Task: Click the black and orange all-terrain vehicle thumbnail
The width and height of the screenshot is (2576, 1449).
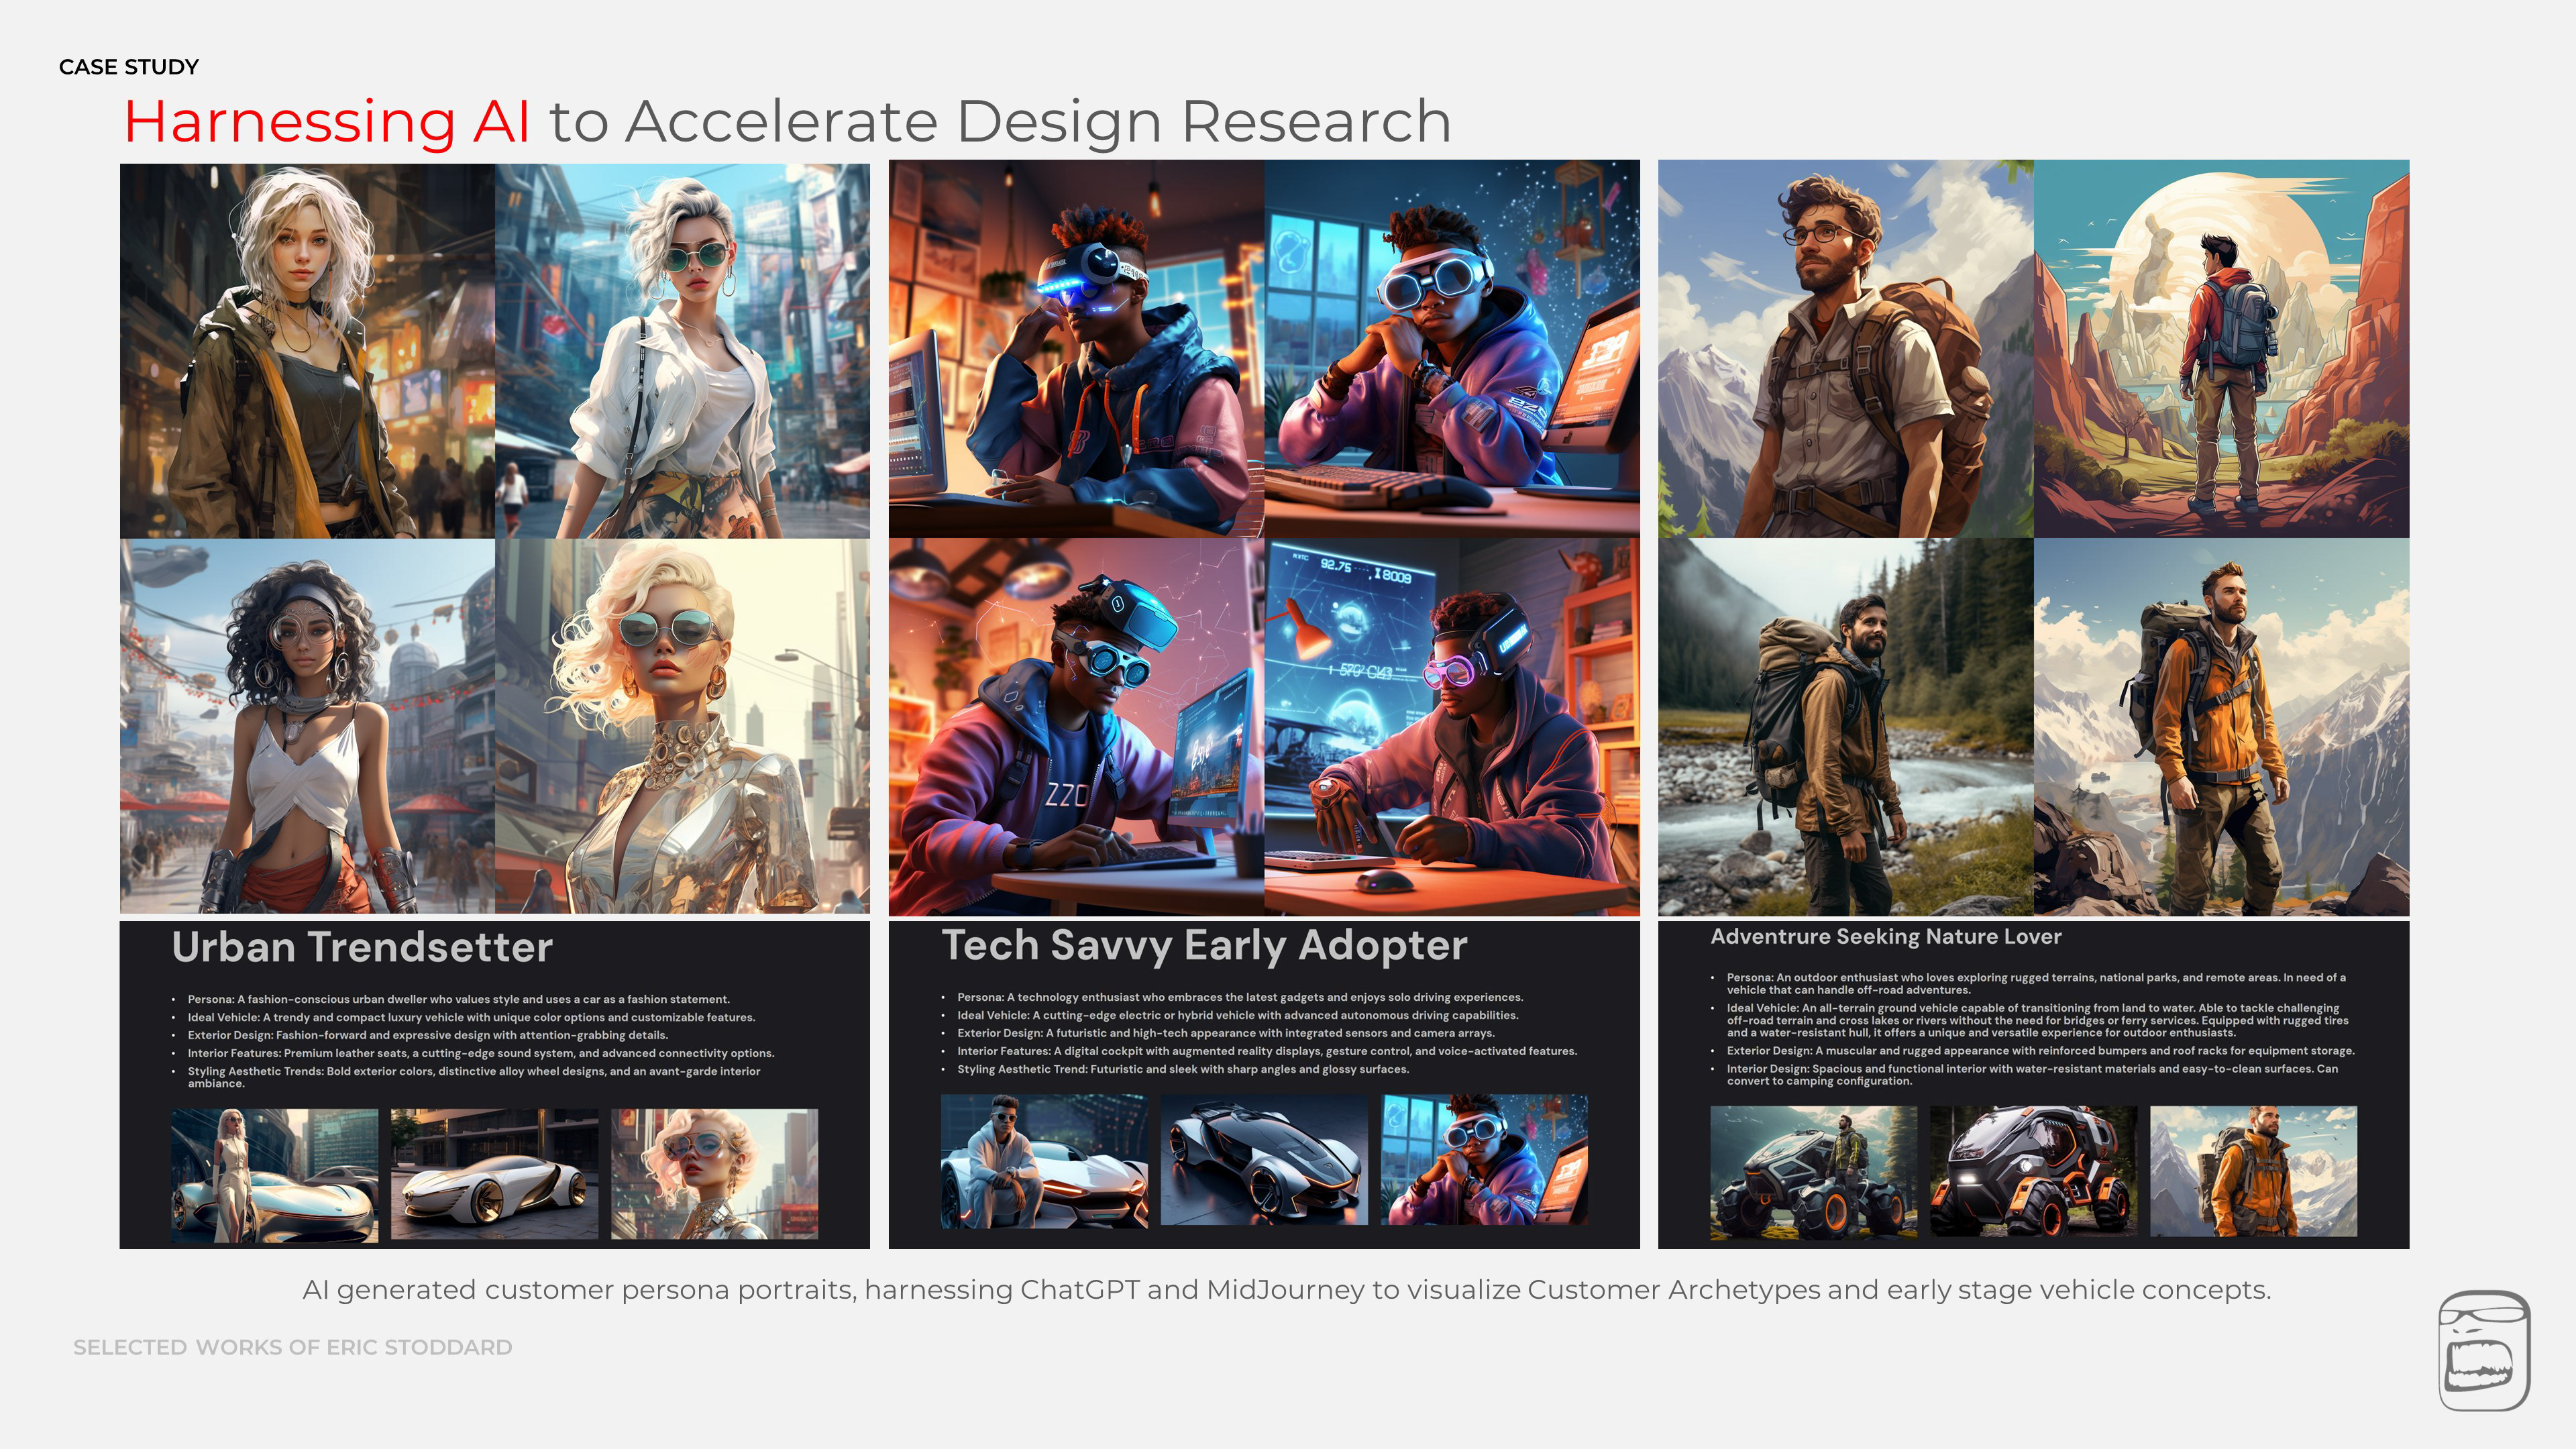Action: click(2033, 1171)
